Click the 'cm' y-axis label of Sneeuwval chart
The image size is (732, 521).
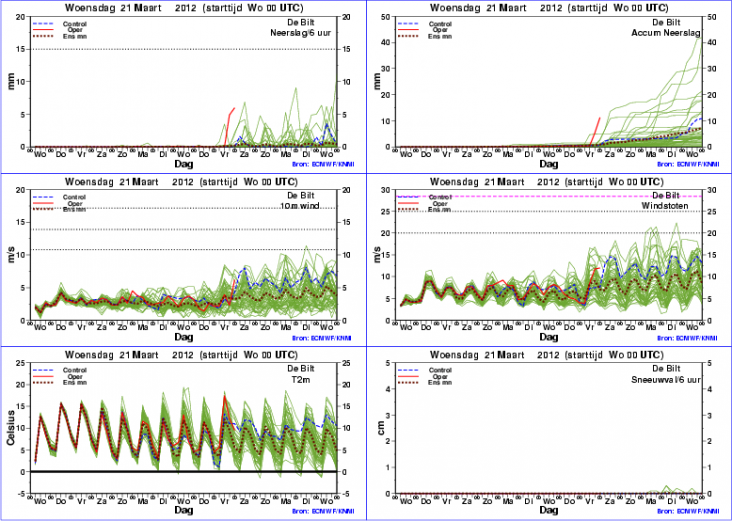pyautogui.click(x=381, y=428)
